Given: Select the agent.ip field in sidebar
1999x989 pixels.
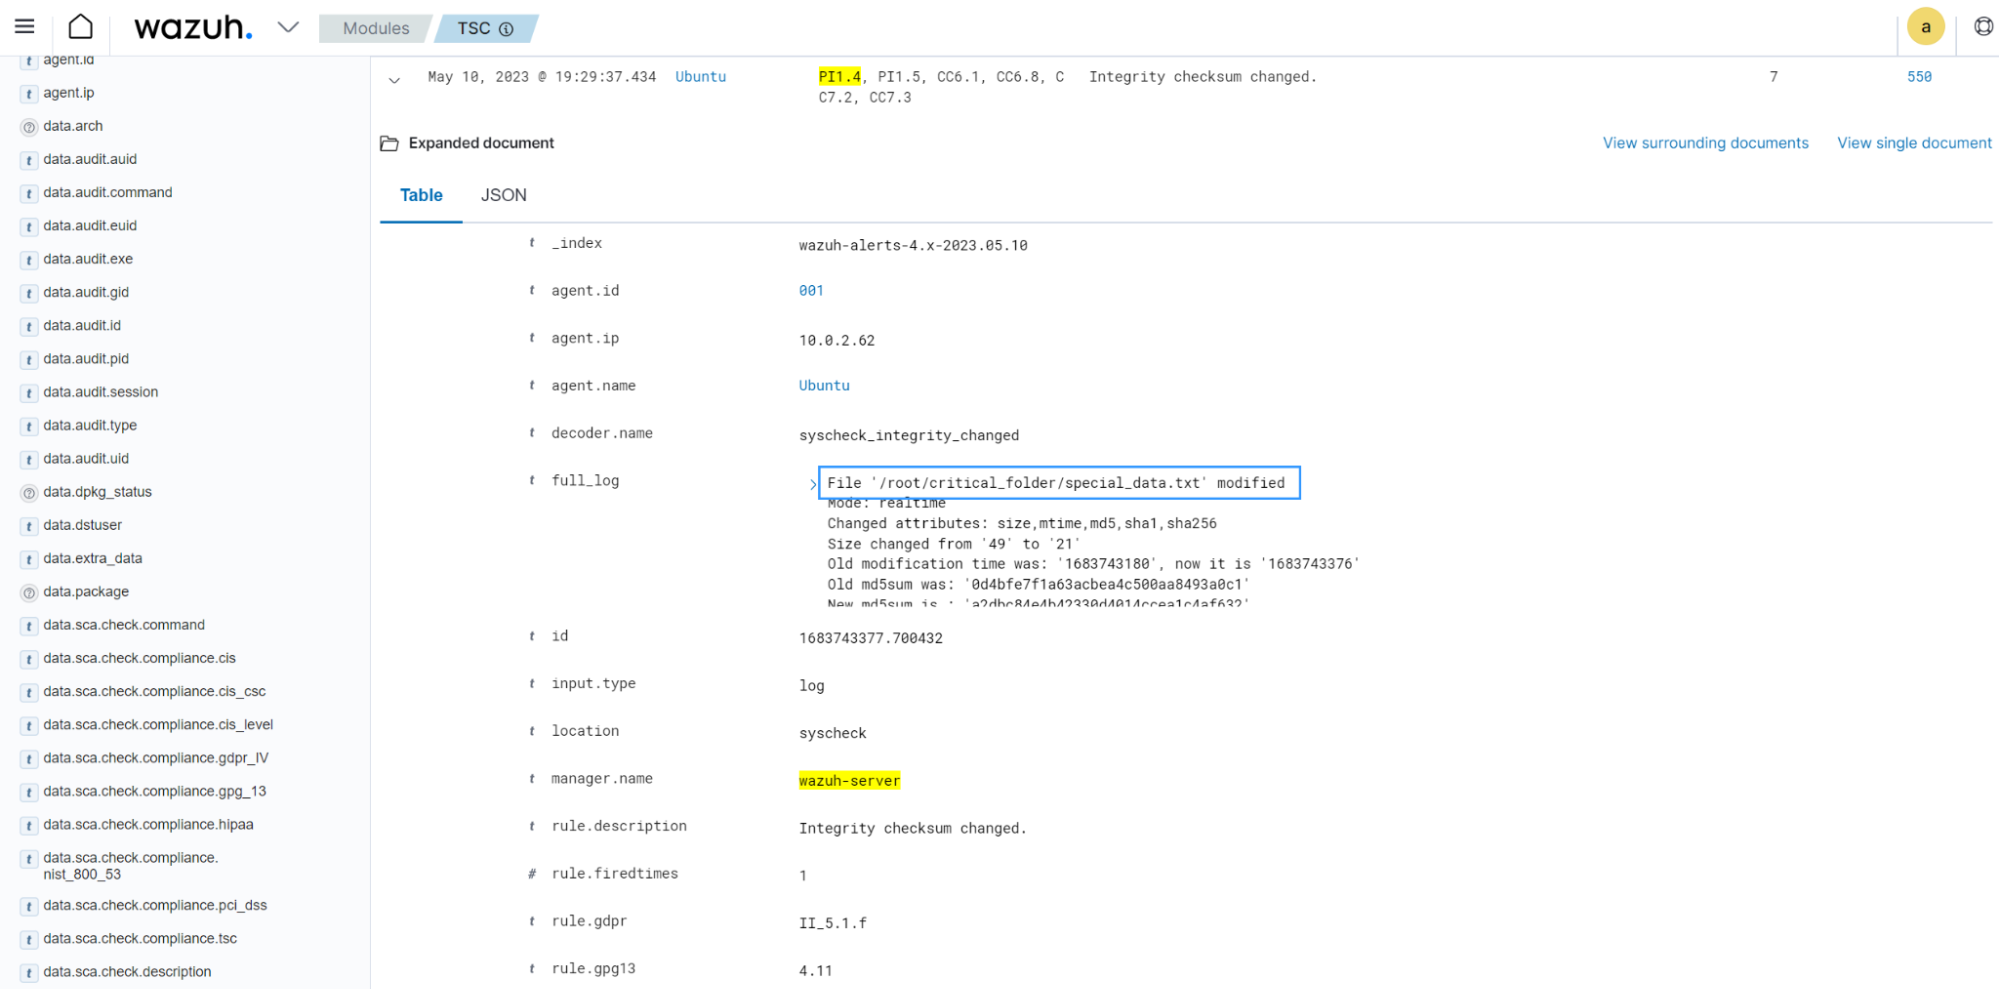Looking at the screenshot, I should [x=68, y=93].
